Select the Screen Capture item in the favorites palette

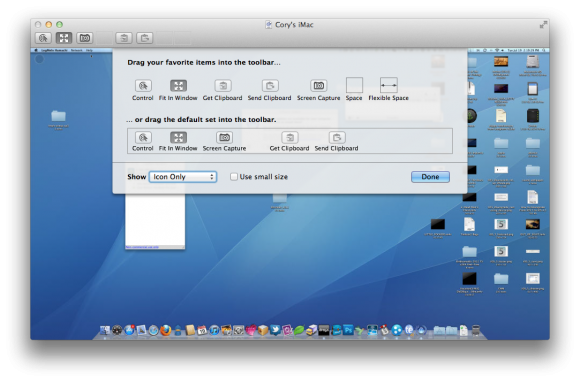[318, 90]
